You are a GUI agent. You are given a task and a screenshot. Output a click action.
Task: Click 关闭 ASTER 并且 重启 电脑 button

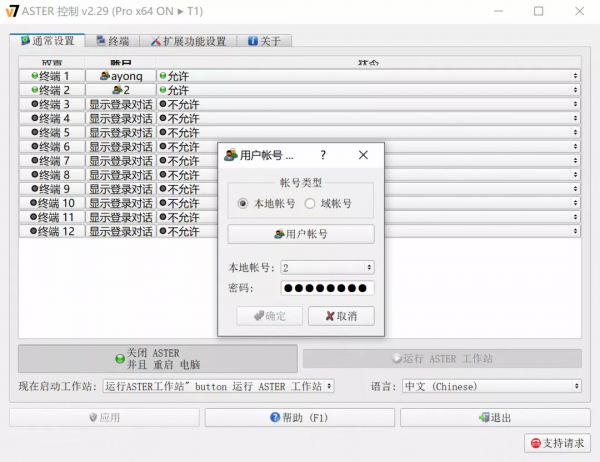[158, 359]
